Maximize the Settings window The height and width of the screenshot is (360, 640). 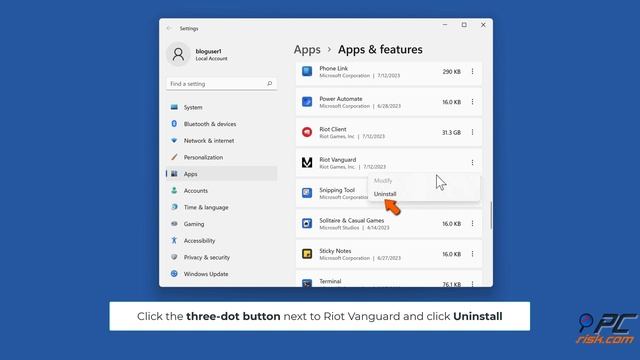coord(464,25)
